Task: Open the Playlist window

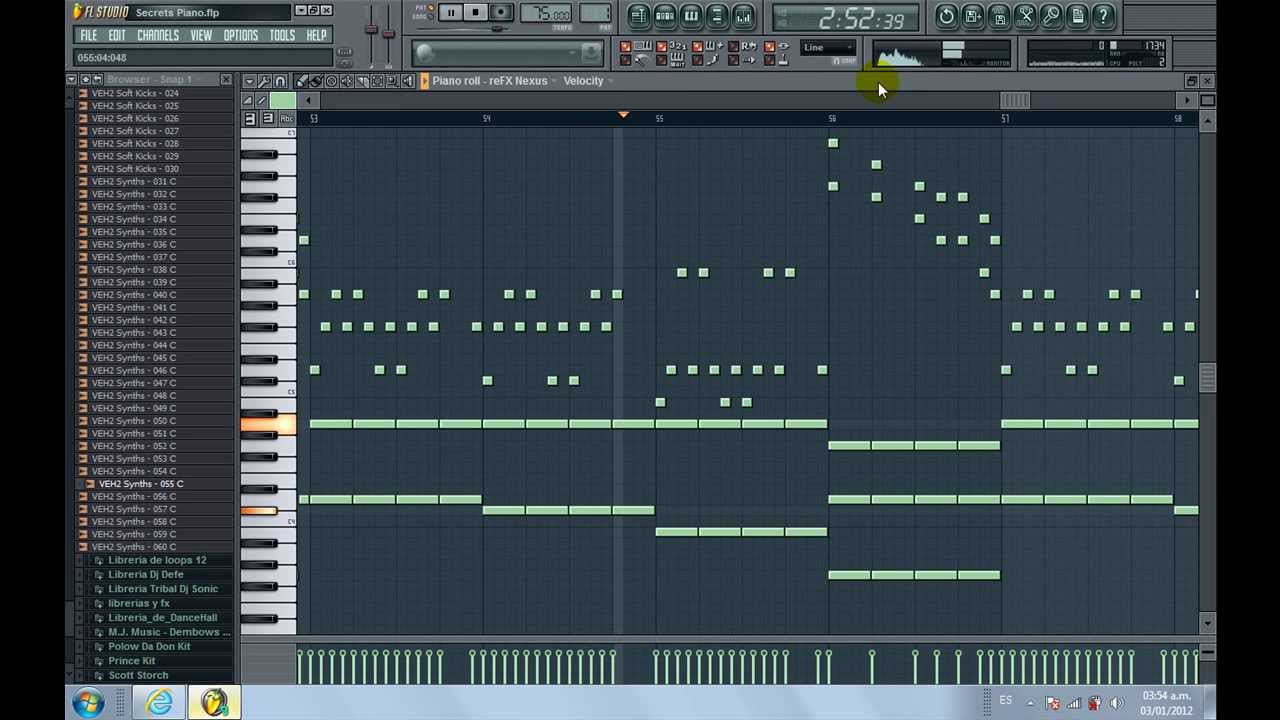Action: pyautogui.click(x=639, y=16)
